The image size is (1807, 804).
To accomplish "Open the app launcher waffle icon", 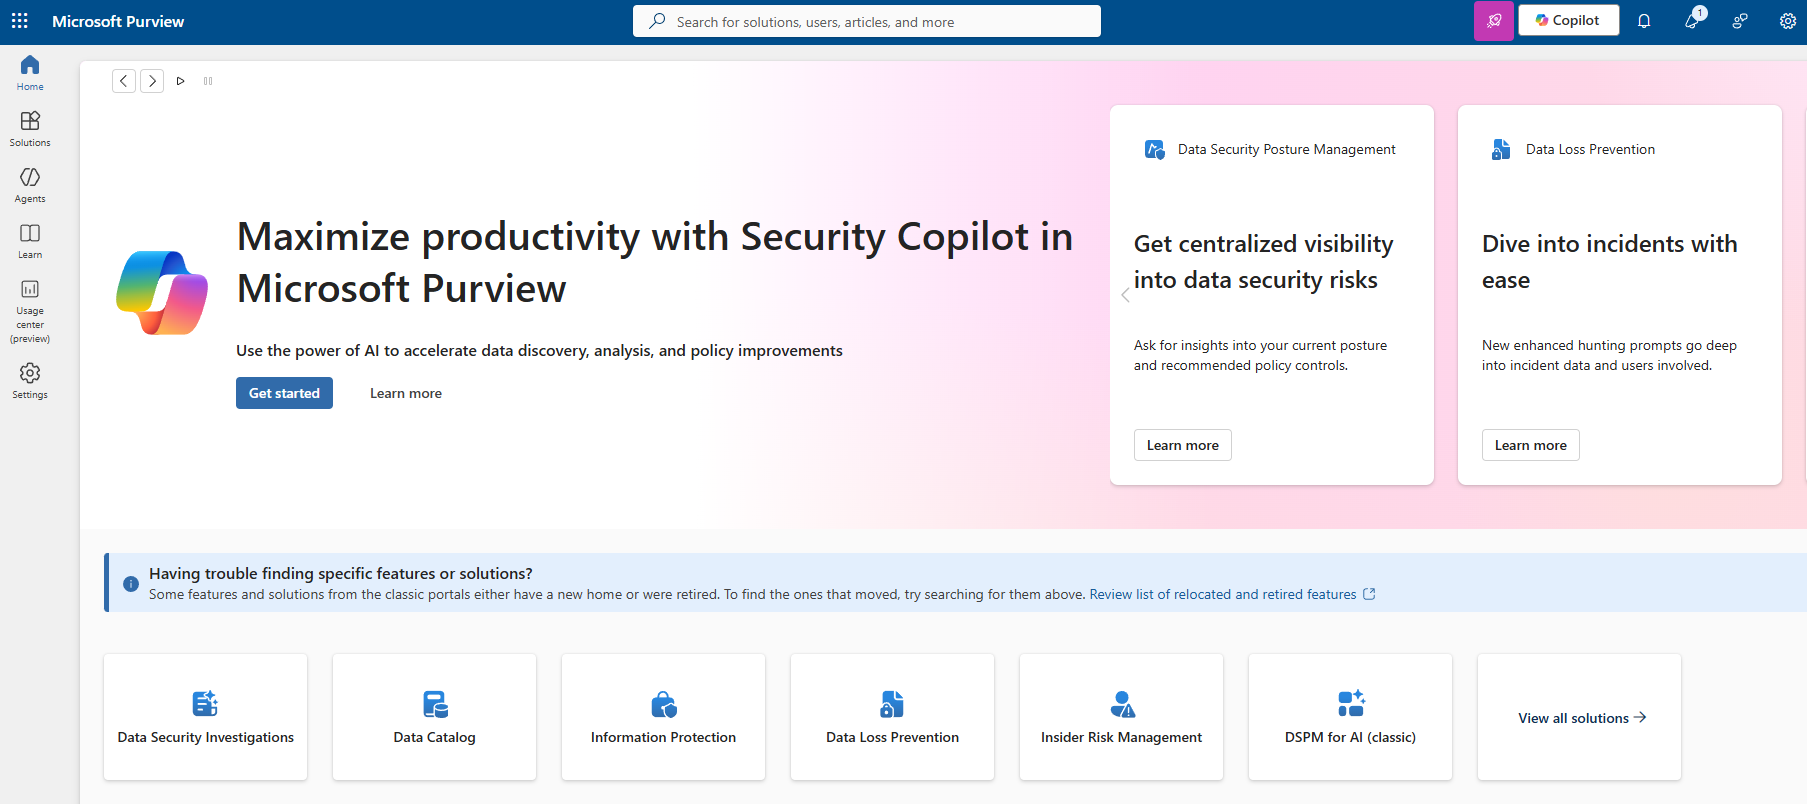I will tap(20, 21).
